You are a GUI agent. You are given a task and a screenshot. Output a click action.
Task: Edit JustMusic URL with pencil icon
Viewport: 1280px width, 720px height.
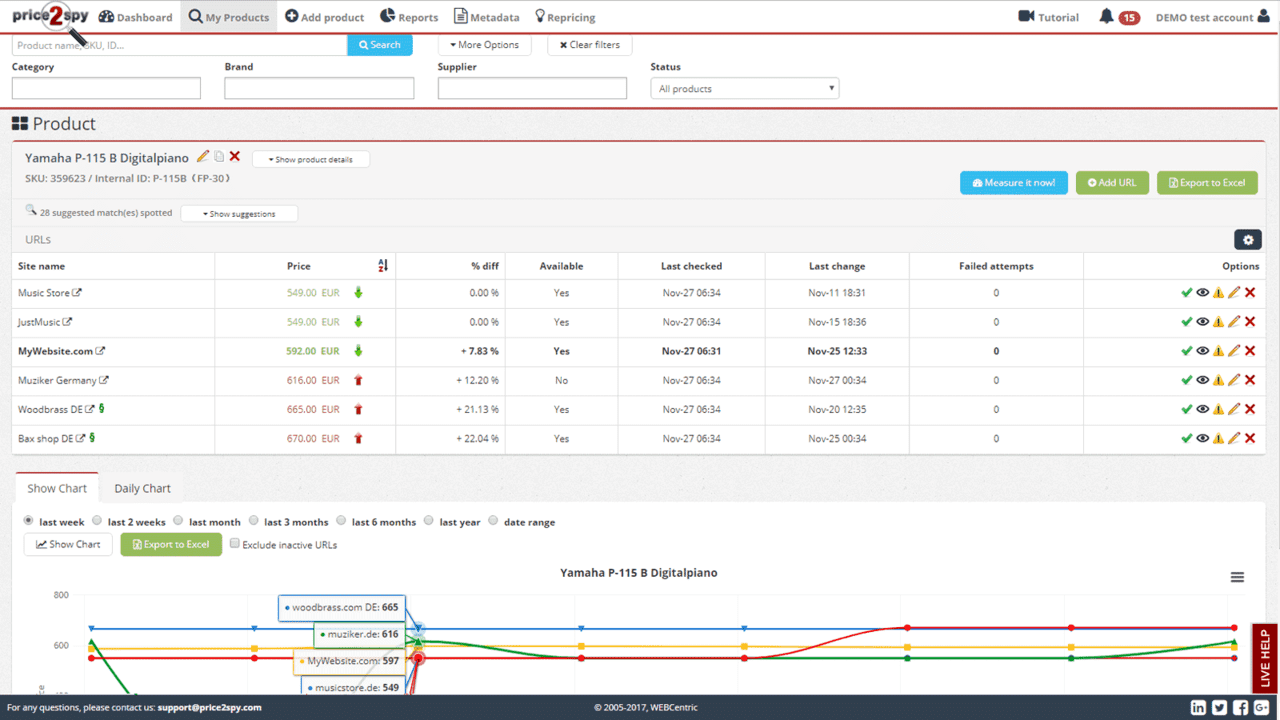coord(1234,322)
